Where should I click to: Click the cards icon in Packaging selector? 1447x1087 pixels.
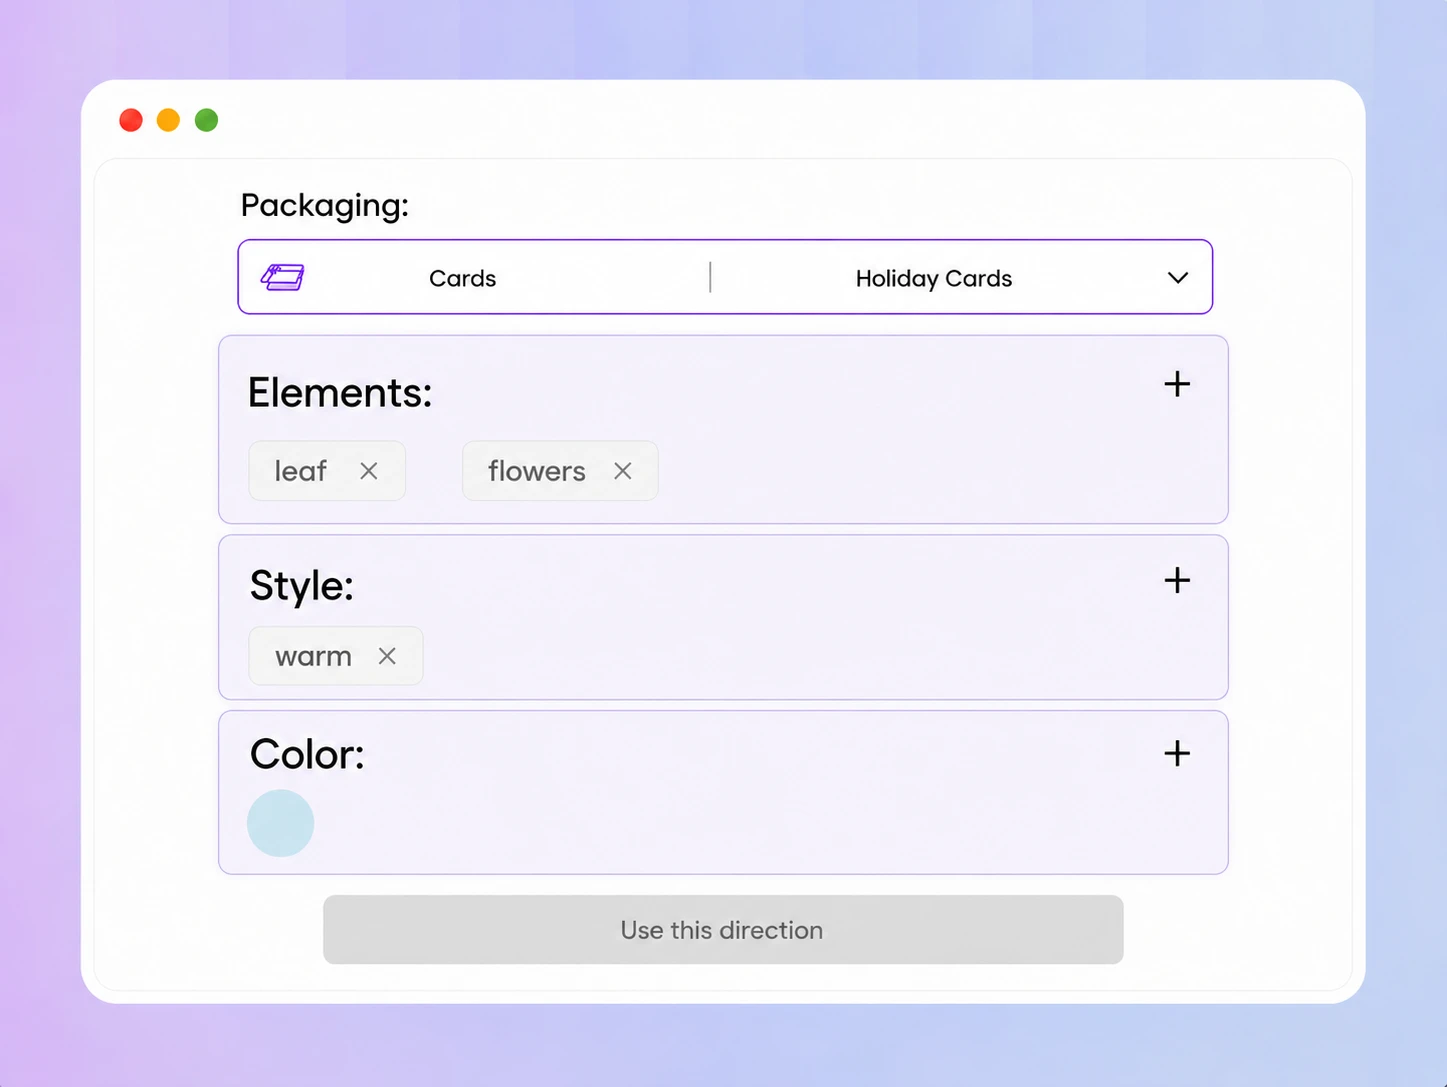(283, 277)
